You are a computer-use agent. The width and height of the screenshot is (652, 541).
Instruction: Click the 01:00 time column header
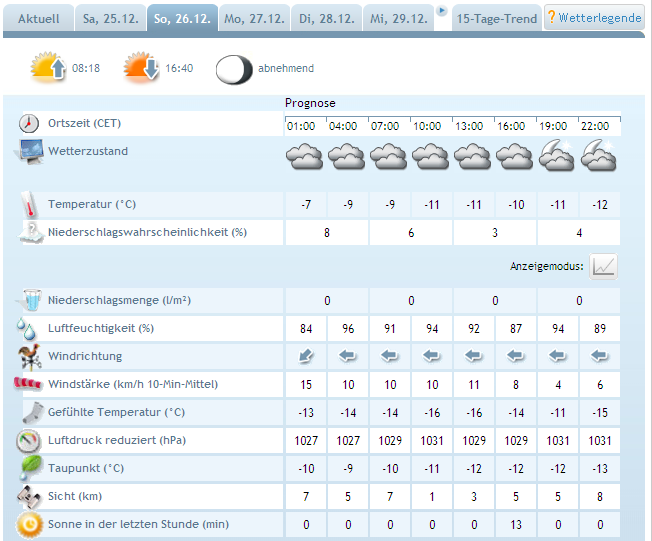[301, 126]
